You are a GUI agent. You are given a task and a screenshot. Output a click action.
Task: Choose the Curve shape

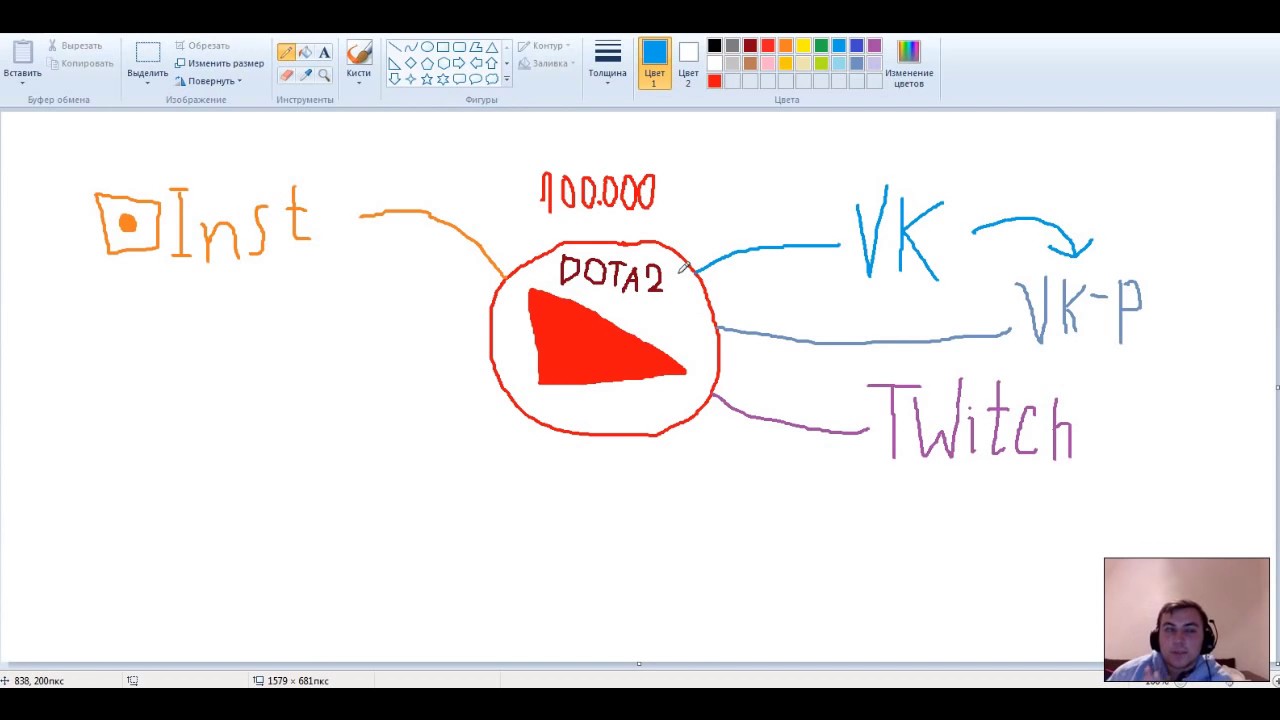click(x=411, y=47)
